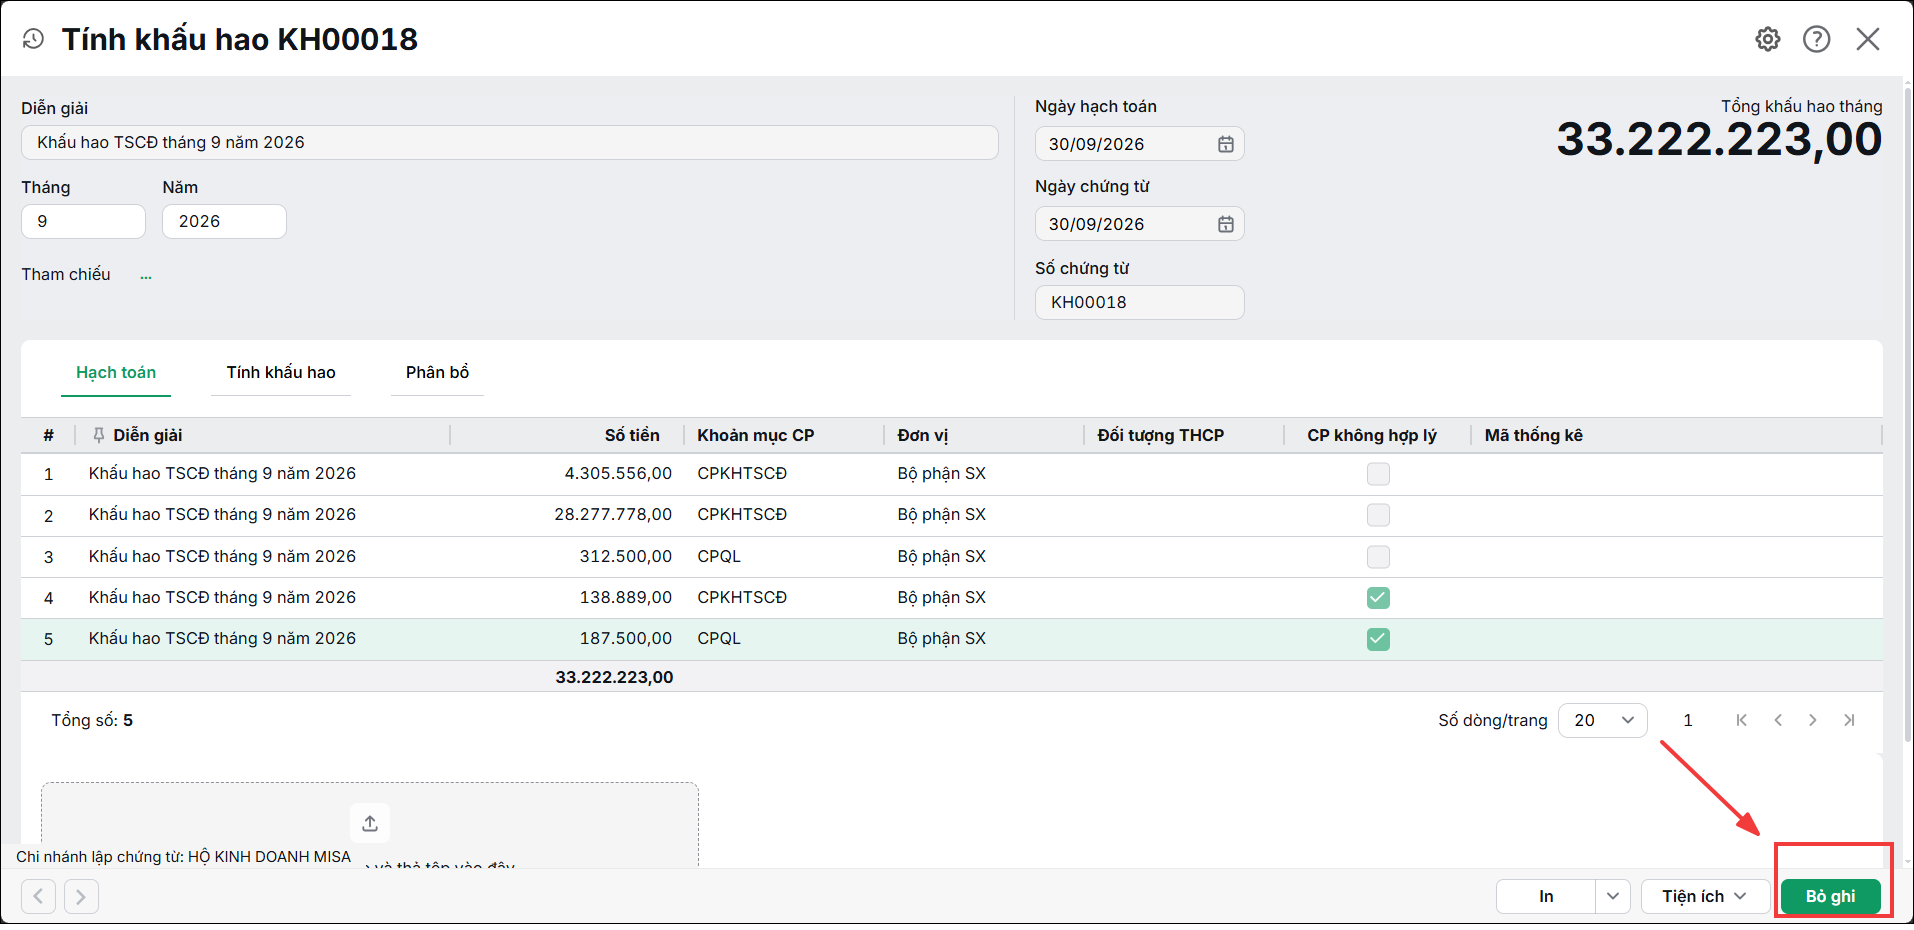Viewport: 1914px width, 930px height.
Task: Close the Tính khấu hao dialog
Action: pyautogui.click(x=1868, y=39)
